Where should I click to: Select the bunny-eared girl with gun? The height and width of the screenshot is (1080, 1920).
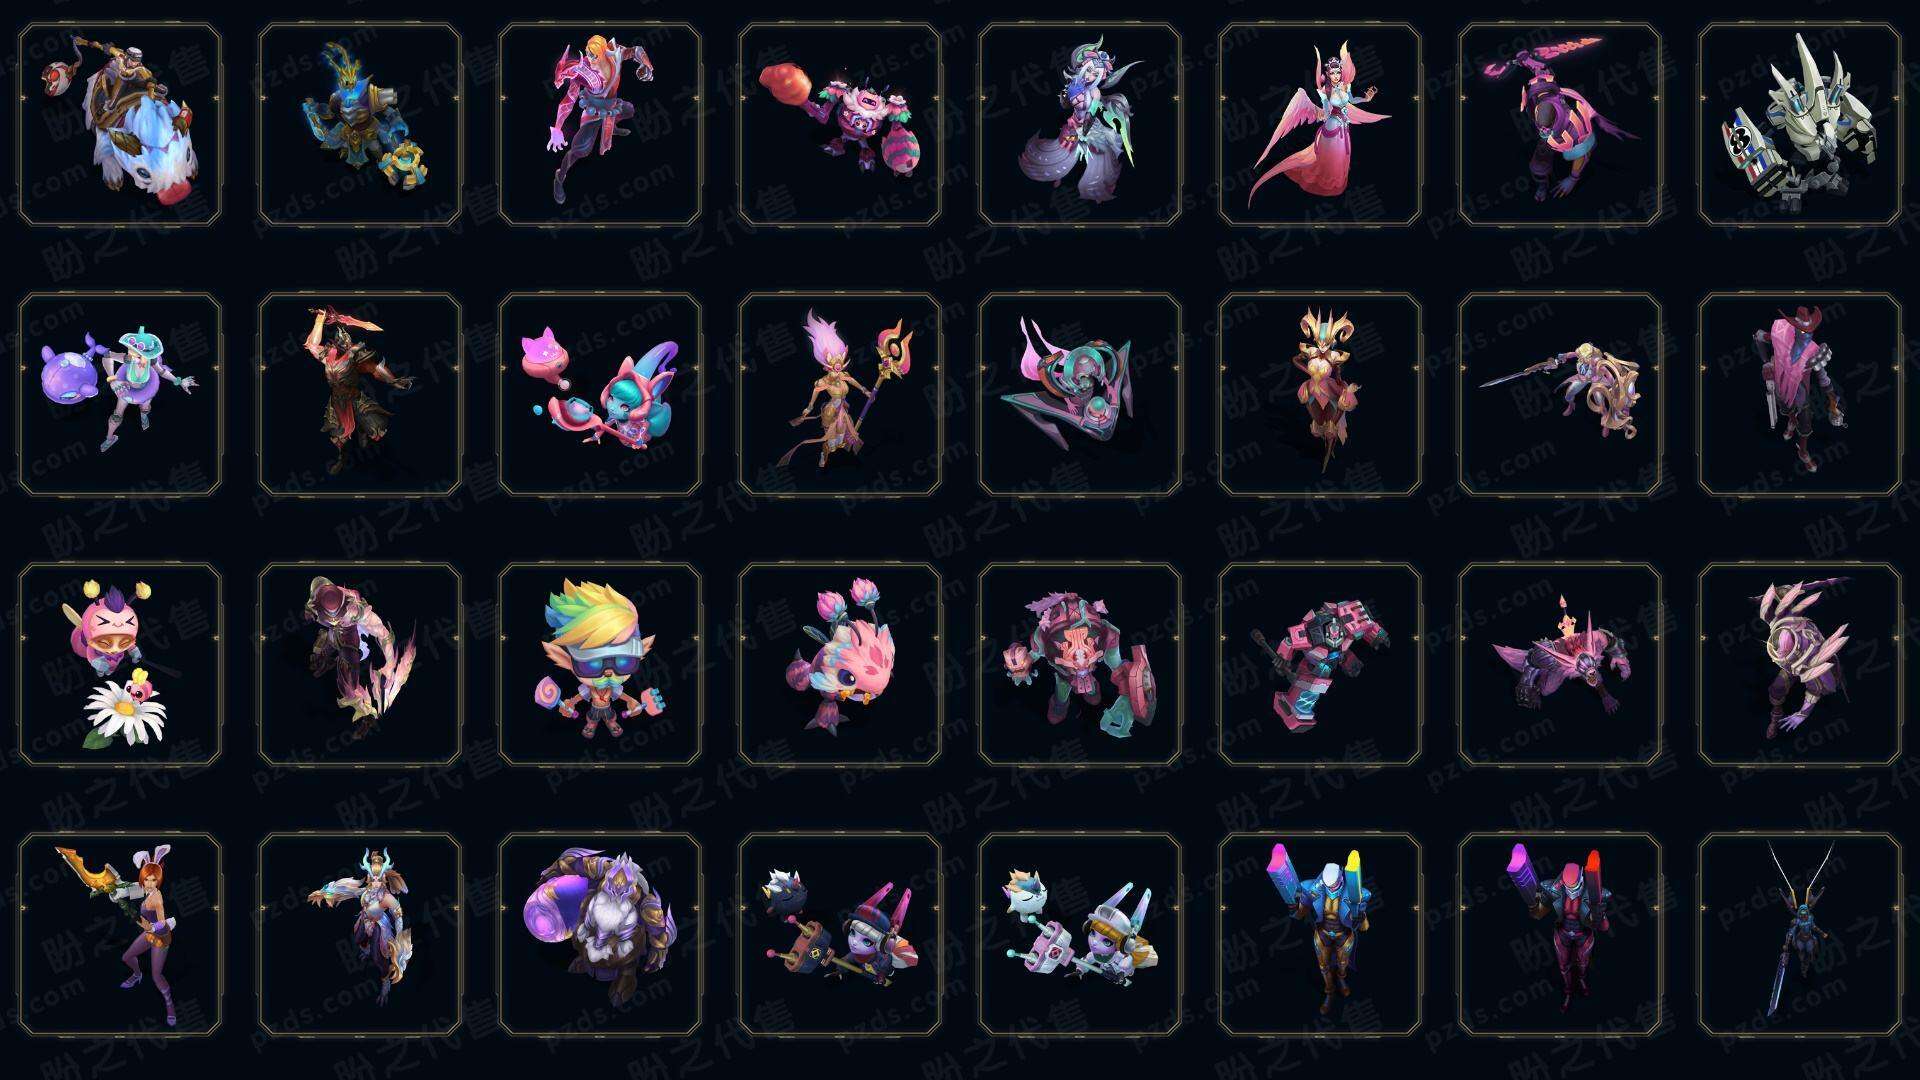(x=120, y=934)
